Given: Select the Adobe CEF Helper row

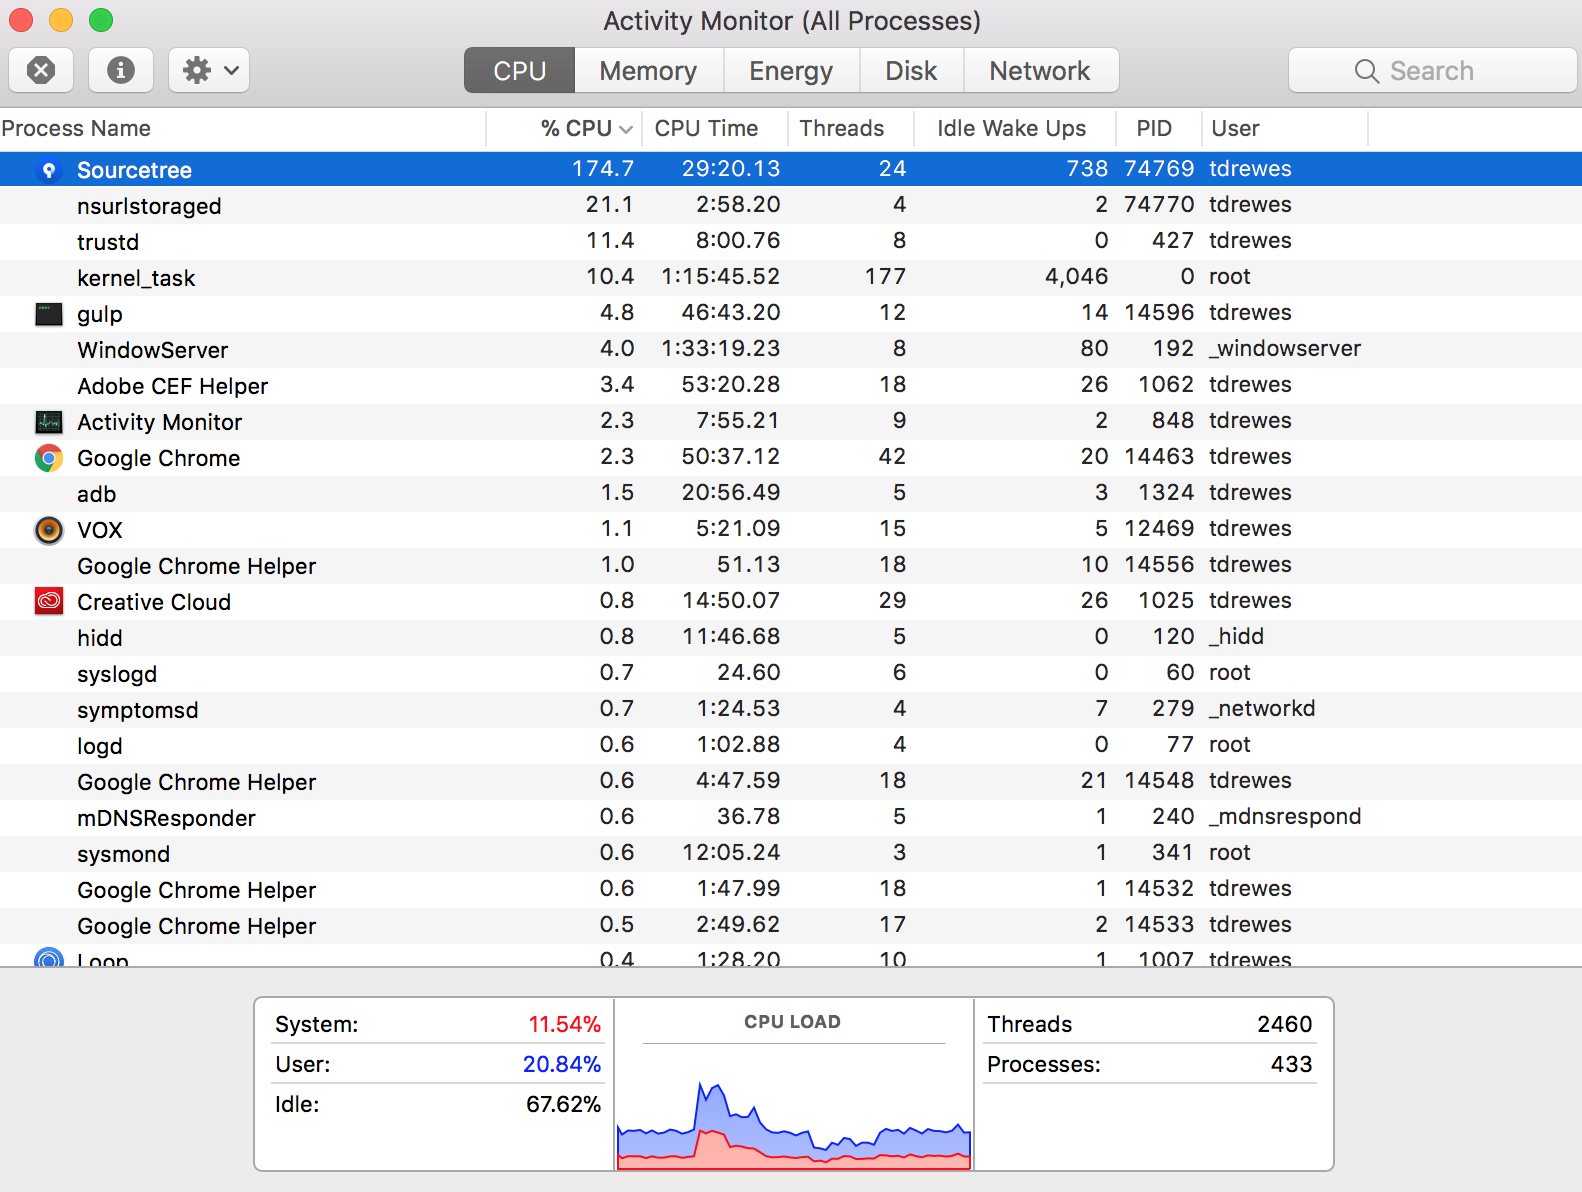Looking at the screenshot, I should (791, 385).
